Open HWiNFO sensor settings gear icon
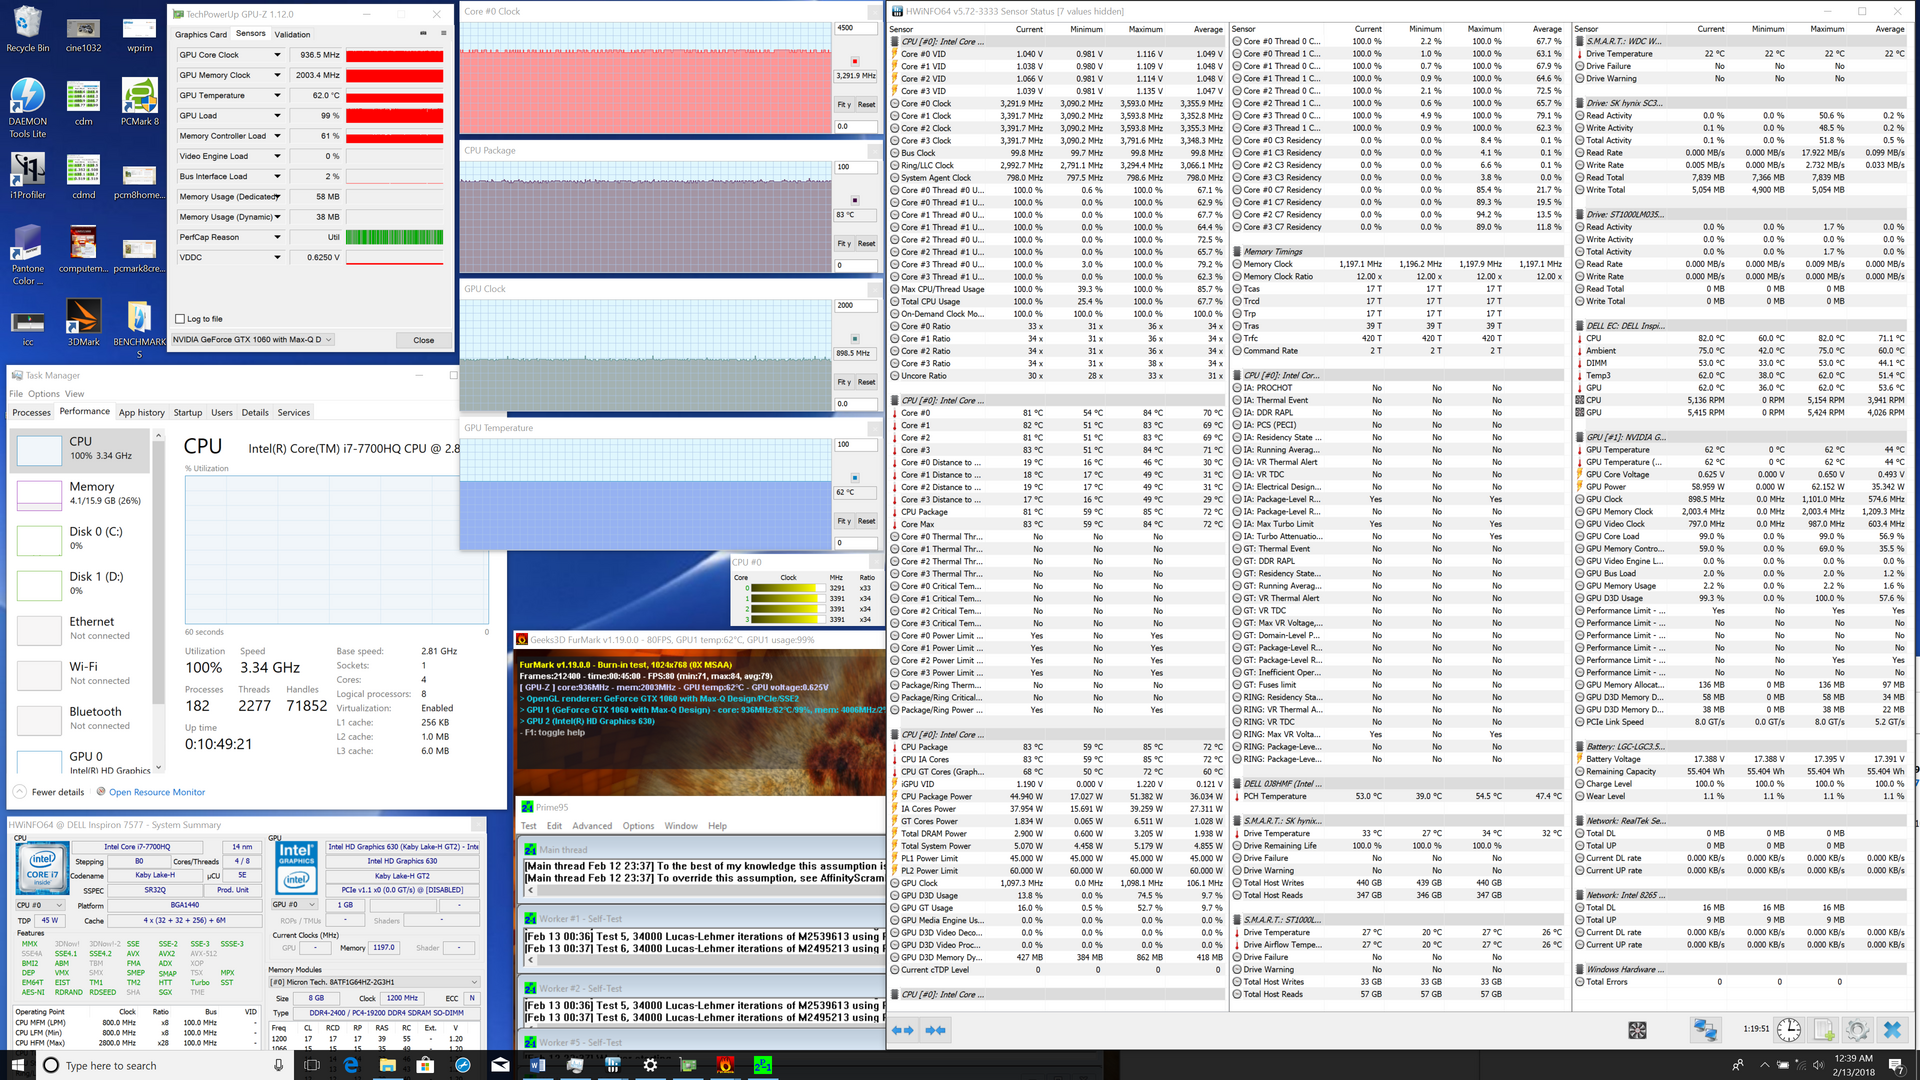The width and height of the screenshot is (1920, 1080). (x=1858, y=1030)
